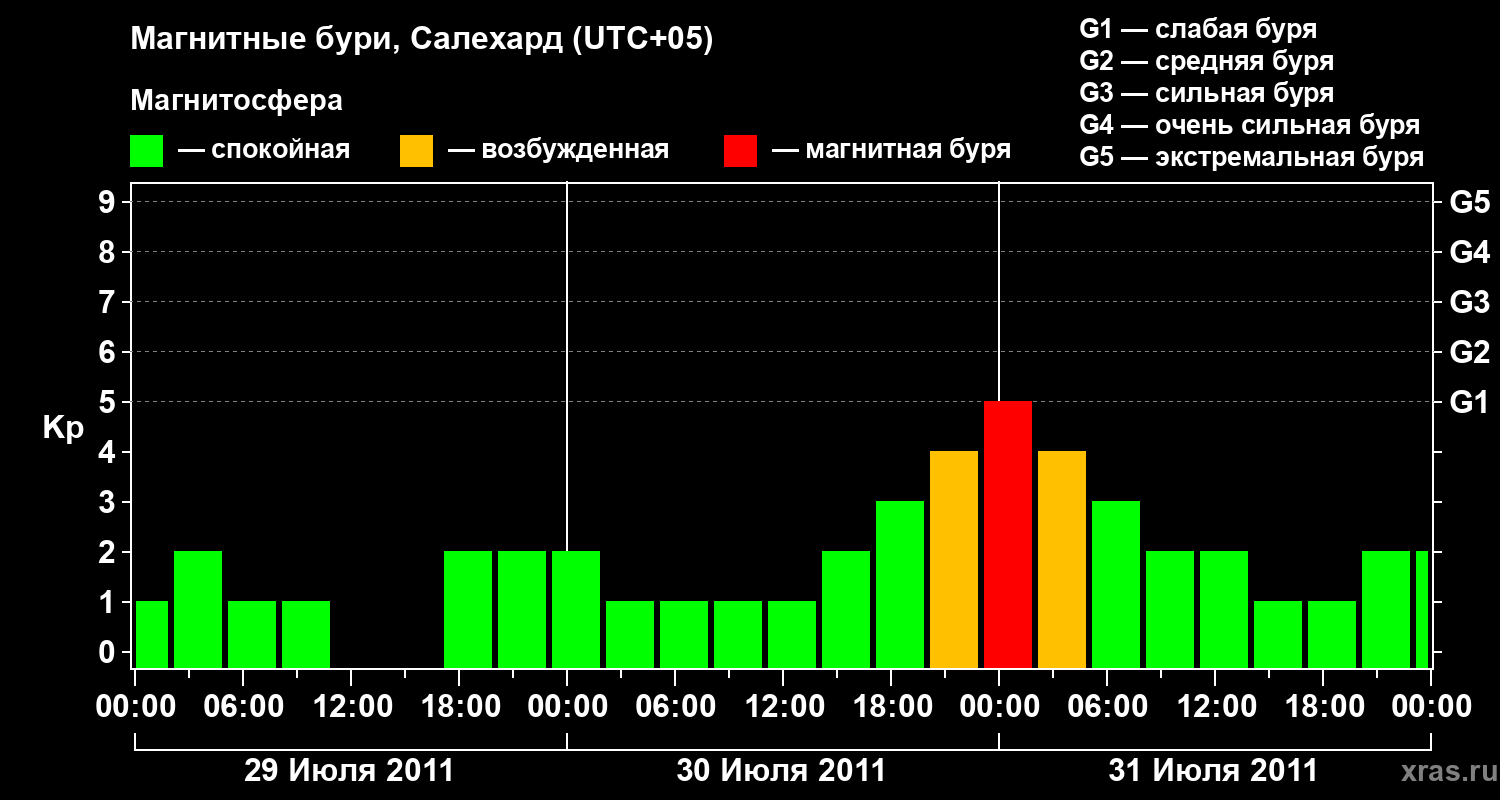Click the "06:00" time label for 31 Июля

pyautogui.click(x=1107, y=706)
